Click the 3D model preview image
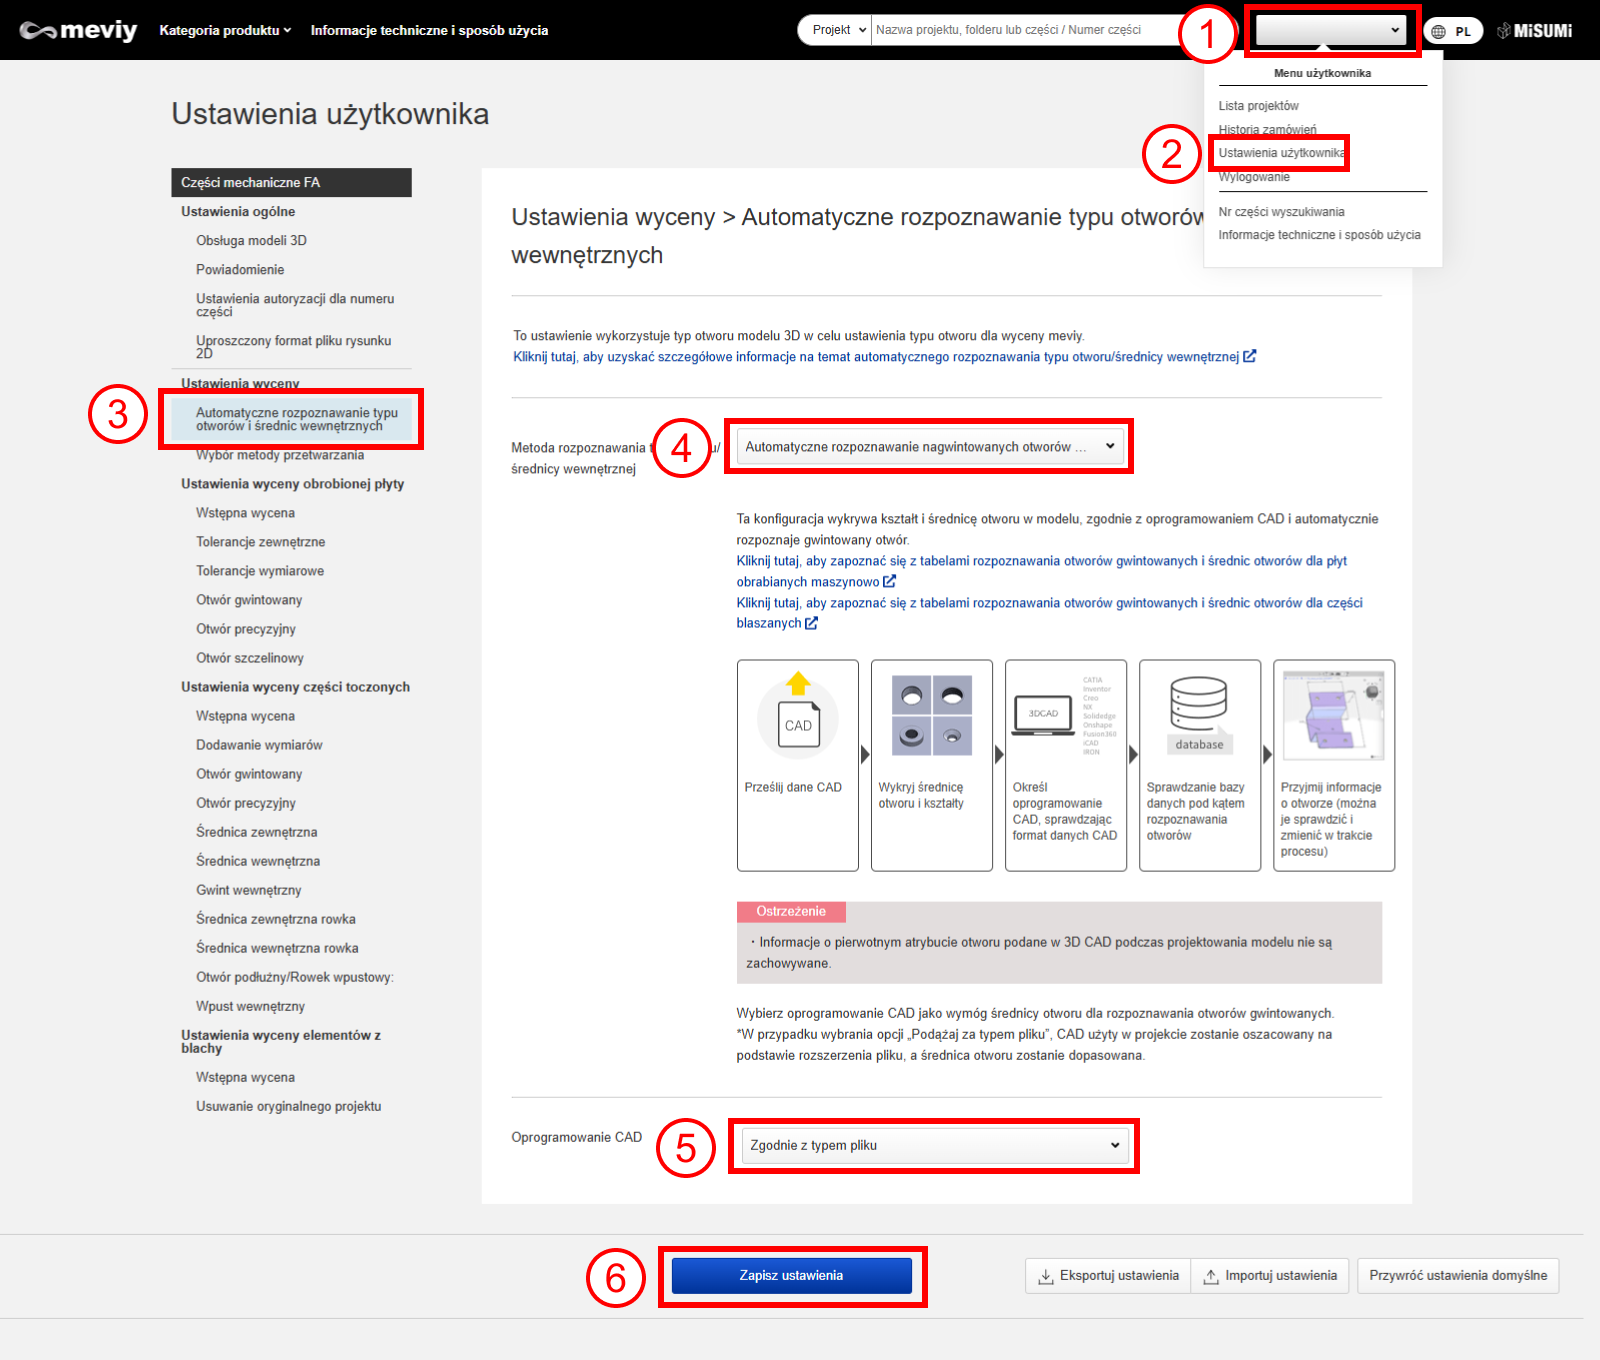This screenshot has height=1360, width=1600. (1333, 714)
